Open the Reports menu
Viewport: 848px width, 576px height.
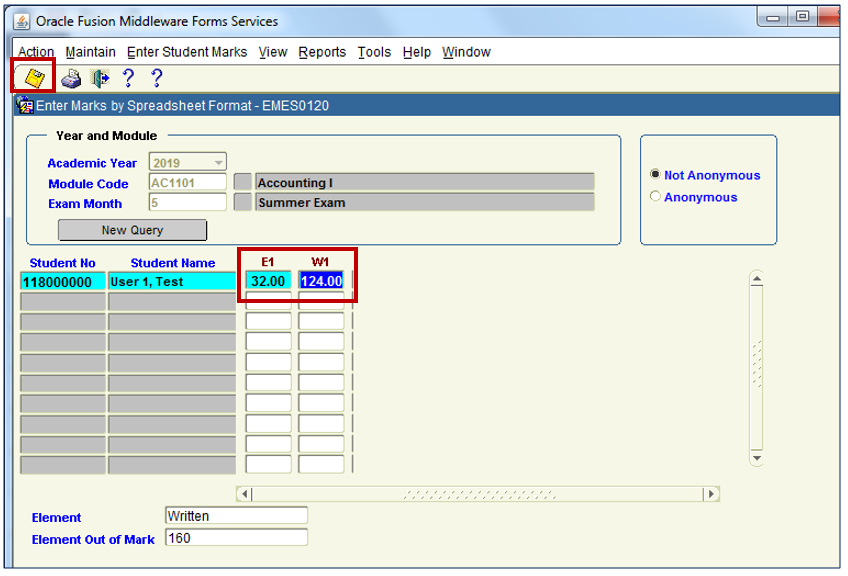(x=322, y=52)
